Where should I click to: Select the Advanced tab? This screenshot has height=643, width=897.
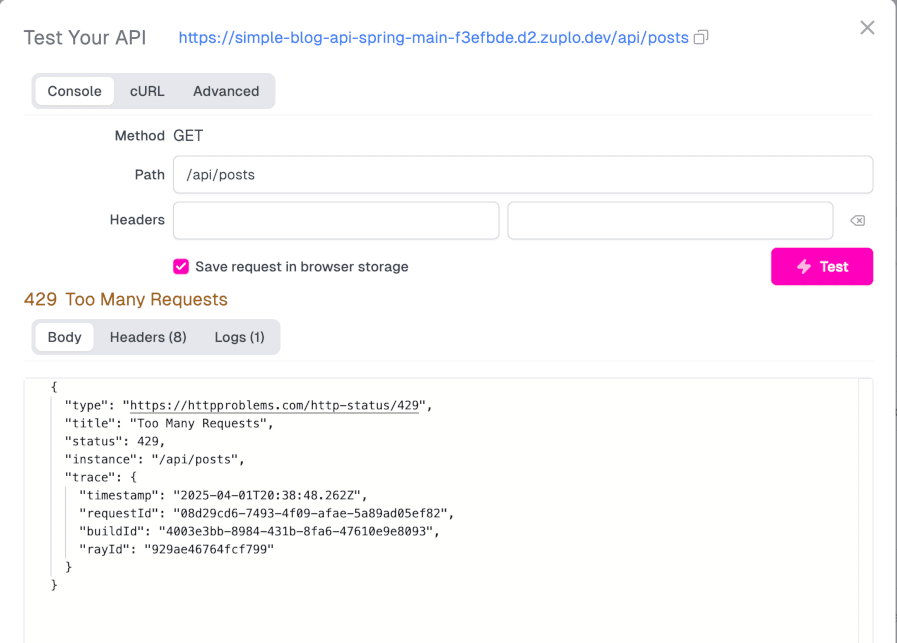(226, 91)
